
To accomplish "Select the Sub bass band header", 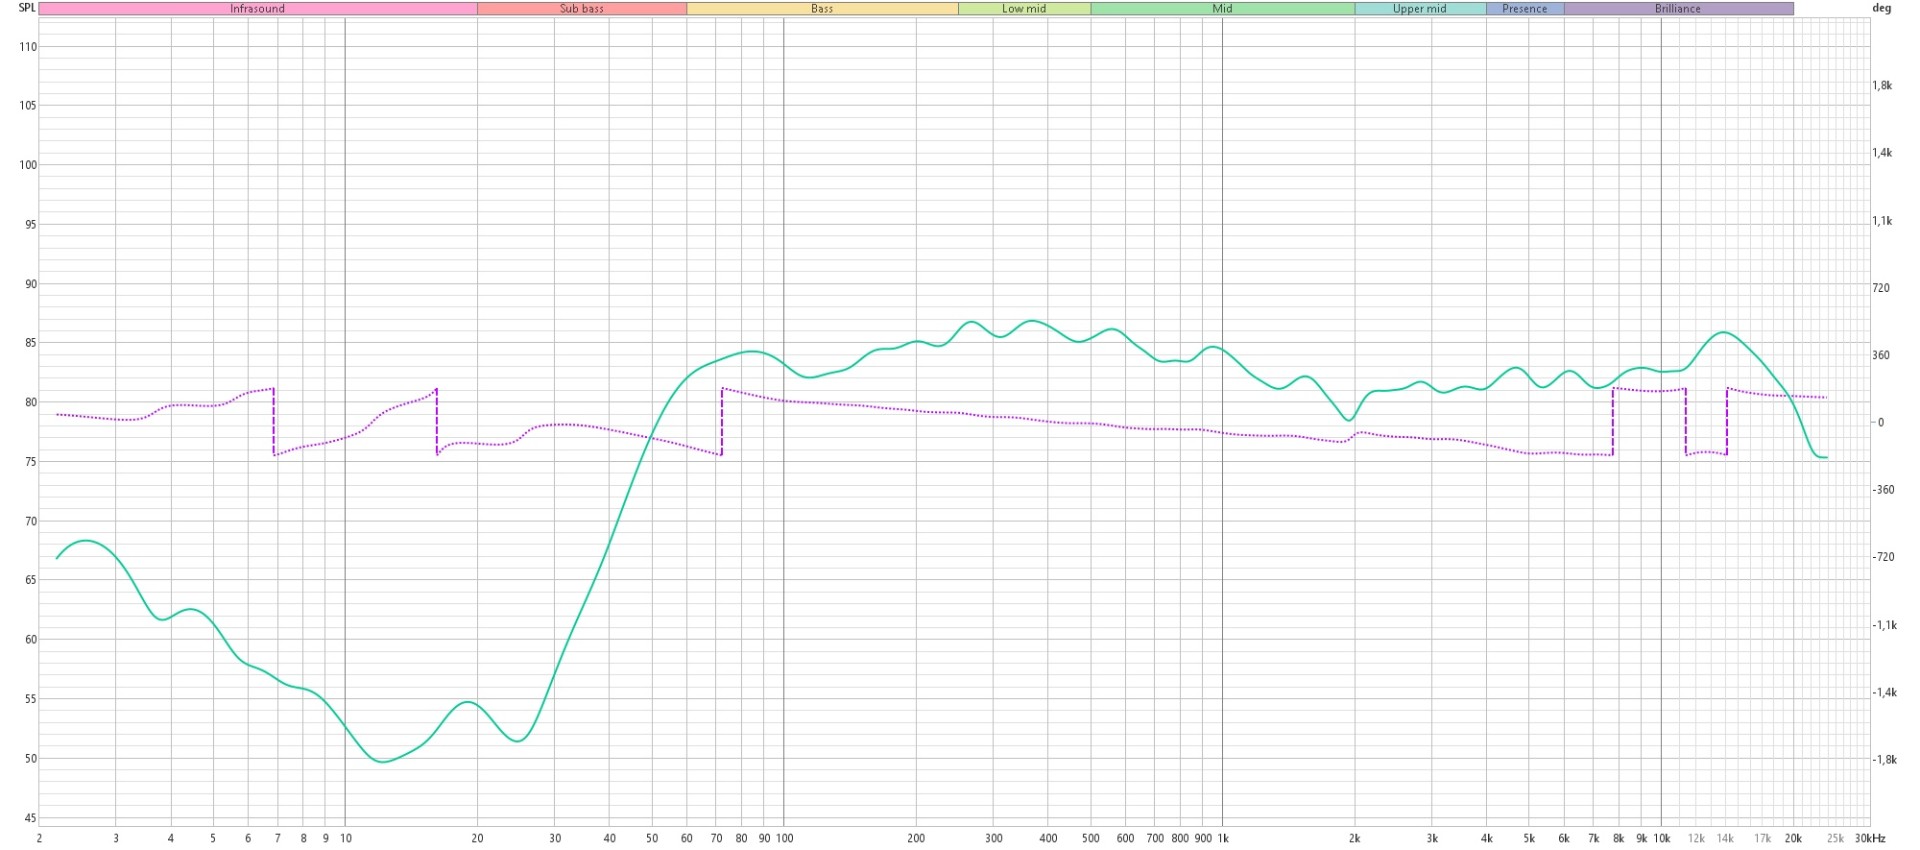I will coord(581,9).
